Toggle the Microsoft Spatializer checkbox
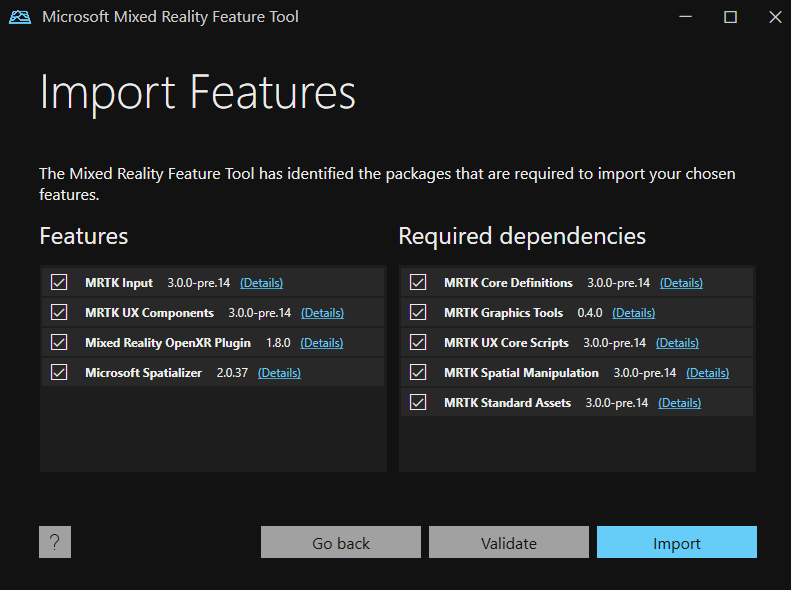Viewport: 791px width, 590px height. point(59,372)
